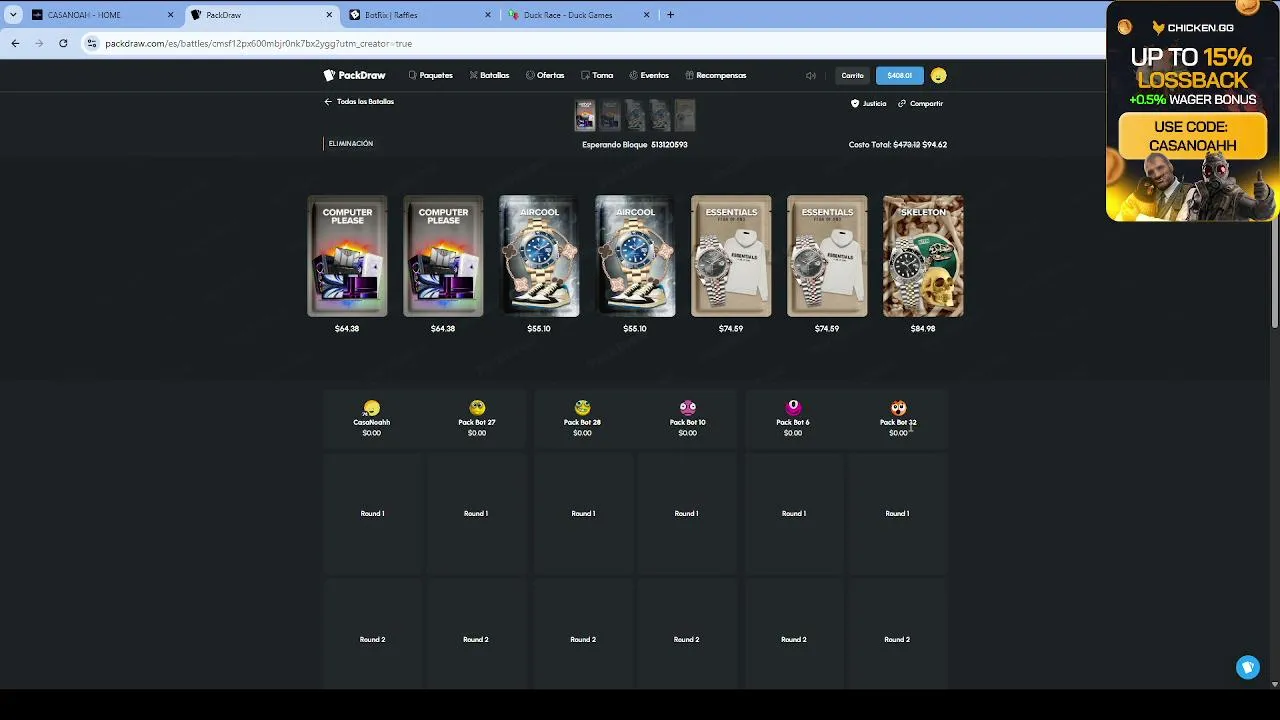The height and width of the screenshot is (720, 1280).
Task: Close the Duck Race tab
Action: coord(646,15)
